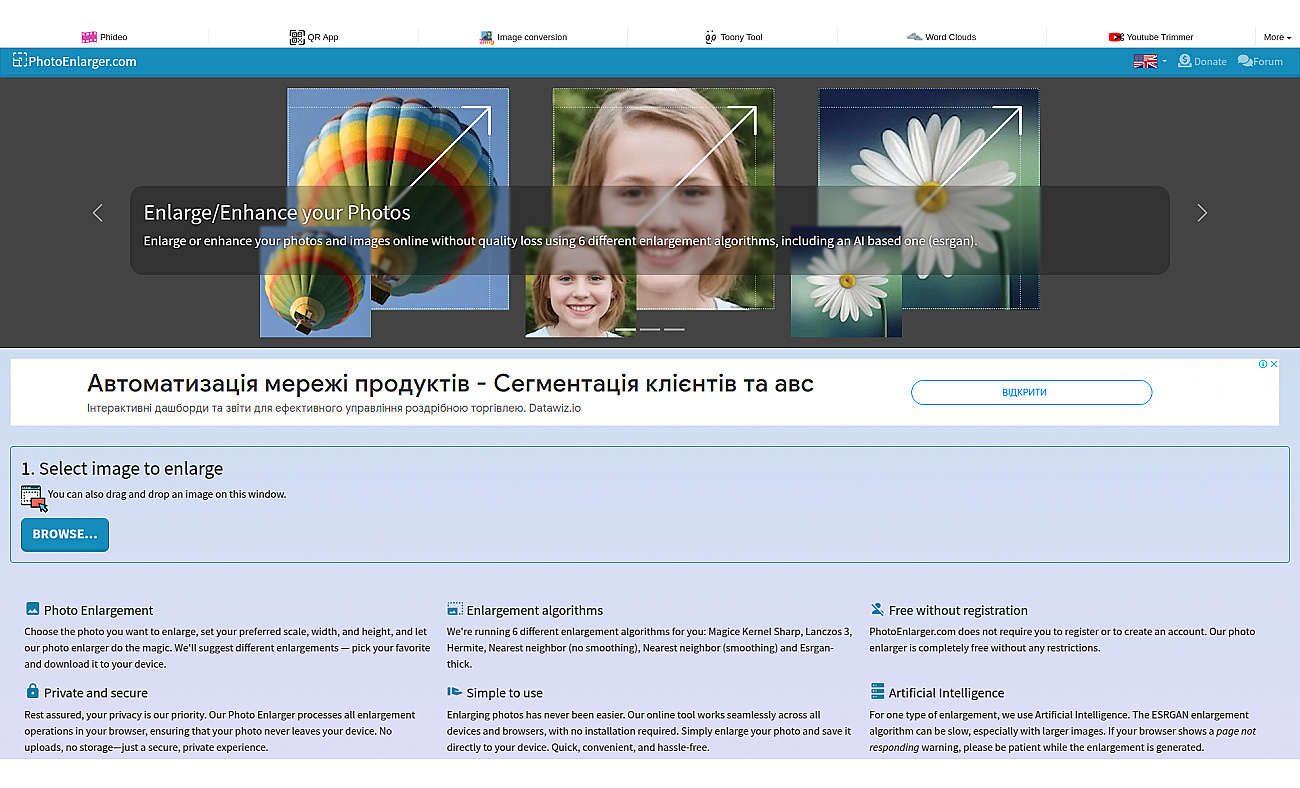Open the ad info icon
Screen dimensions: 1300x788
pyautogui.click(x=1263, y=364)
